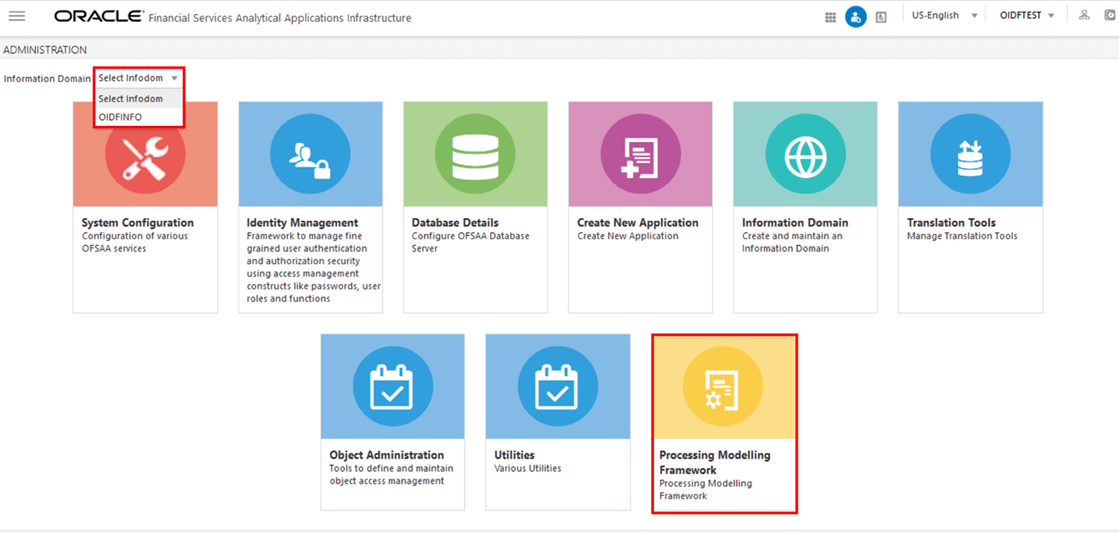Screen dimensions: 1119x533
Task: Click the Translation Tools database icon
Action: pos(970,154)
